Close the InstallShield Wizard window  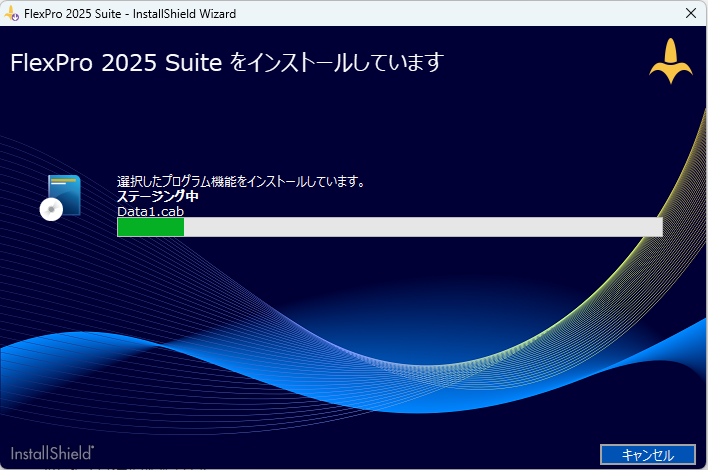pyautogui.click(x=691, y=13)
